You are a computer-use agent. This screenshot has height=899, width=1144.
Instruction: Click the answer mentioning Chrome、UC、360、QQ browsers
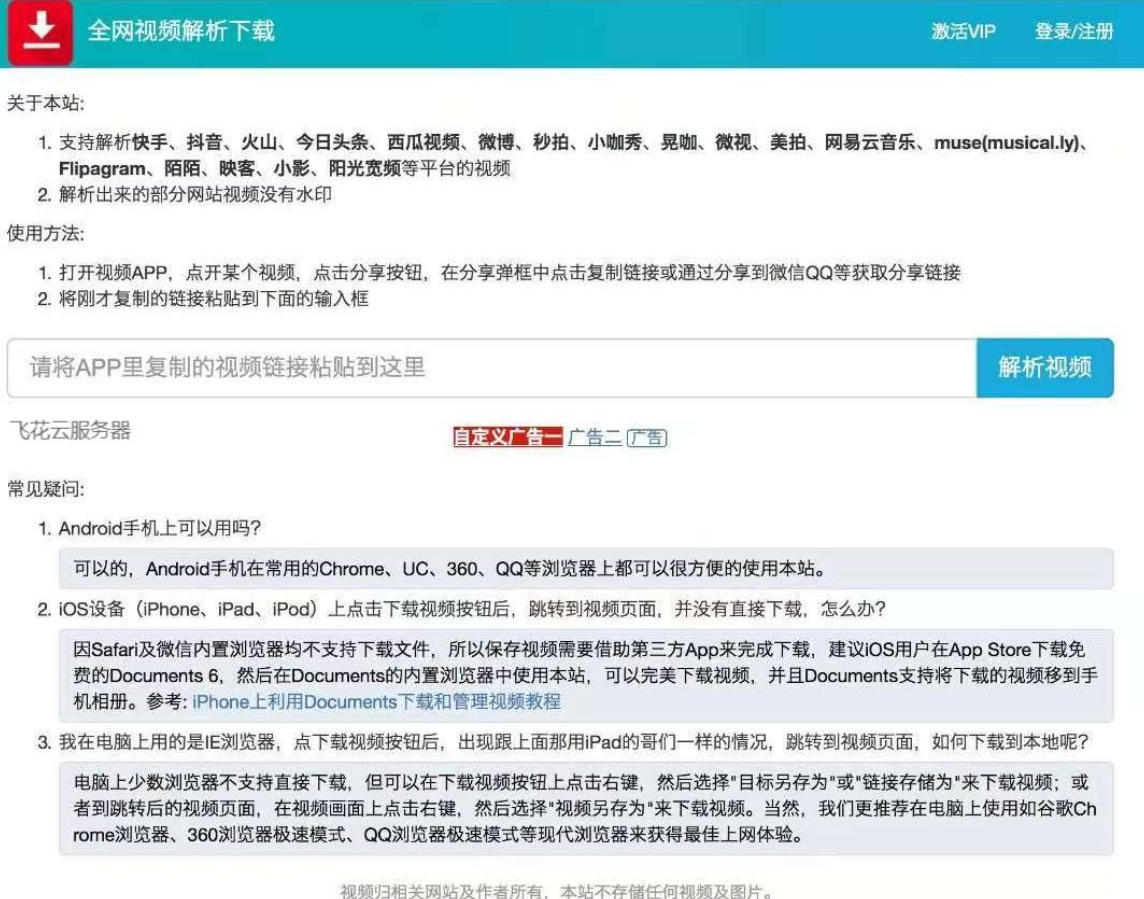[586, 568]
